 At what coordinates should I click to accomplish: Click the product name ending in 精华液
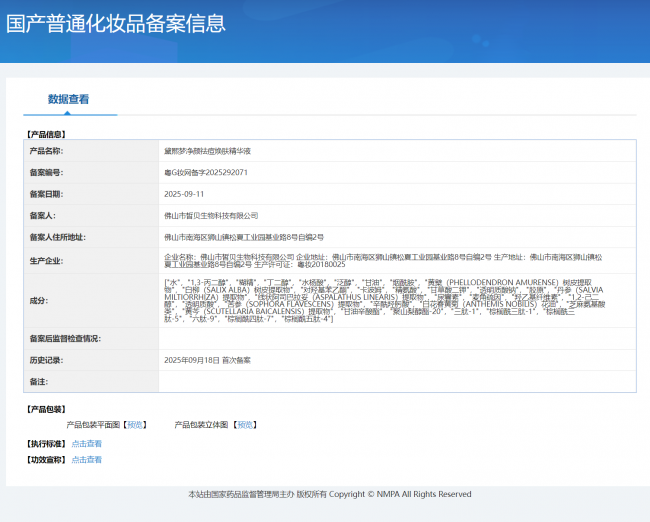207,151
